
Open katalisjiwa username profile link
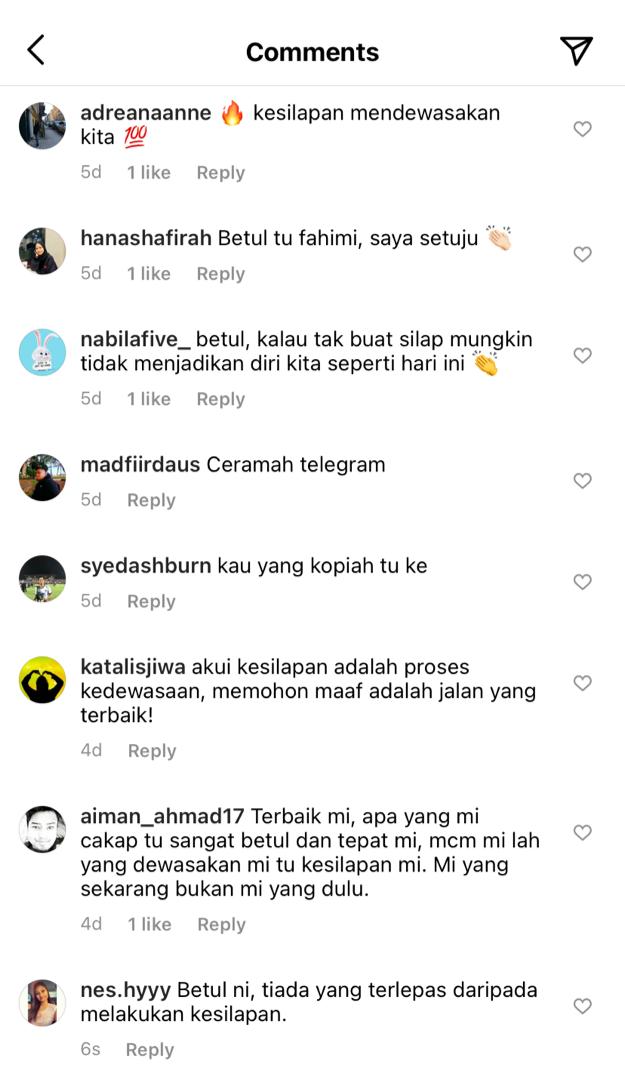[x=132, y=667]
